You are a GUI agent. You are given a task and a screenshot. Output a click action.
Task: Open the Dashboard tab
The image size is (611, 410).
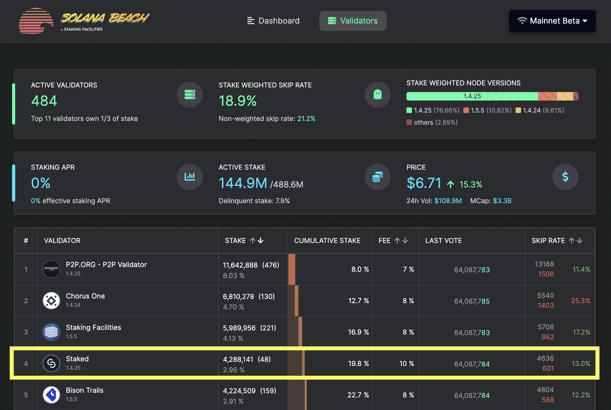pos(273,21)
